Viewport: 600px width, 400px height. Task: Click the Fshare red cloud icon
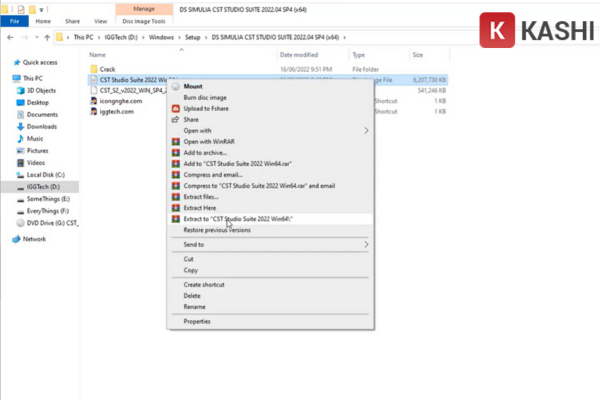(x=176, y=109)
